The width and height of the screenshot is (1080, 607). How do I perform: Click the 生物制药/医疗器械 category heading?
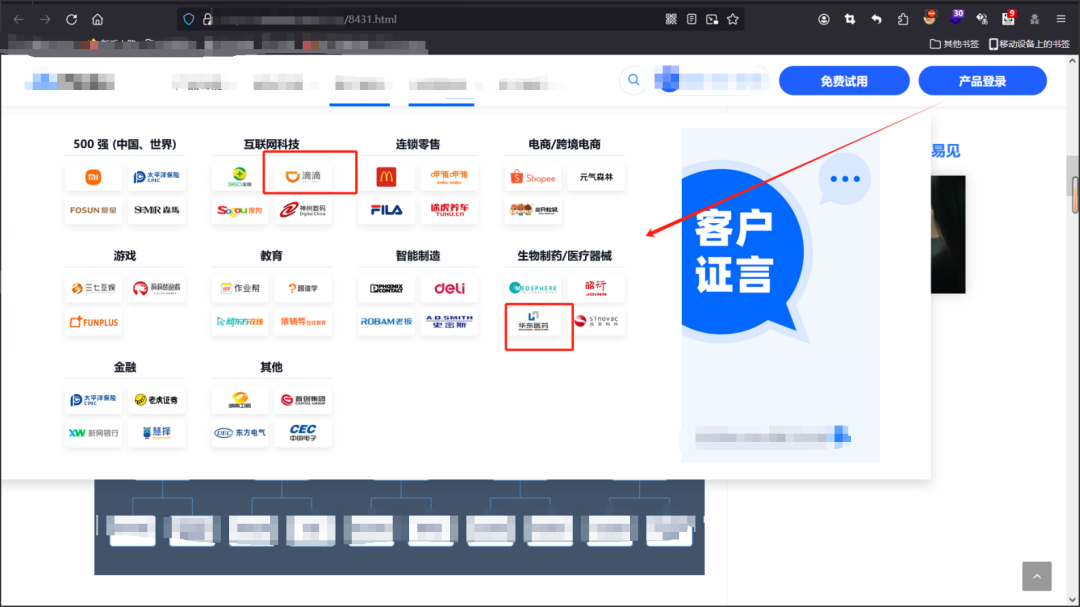pos(564,256)
